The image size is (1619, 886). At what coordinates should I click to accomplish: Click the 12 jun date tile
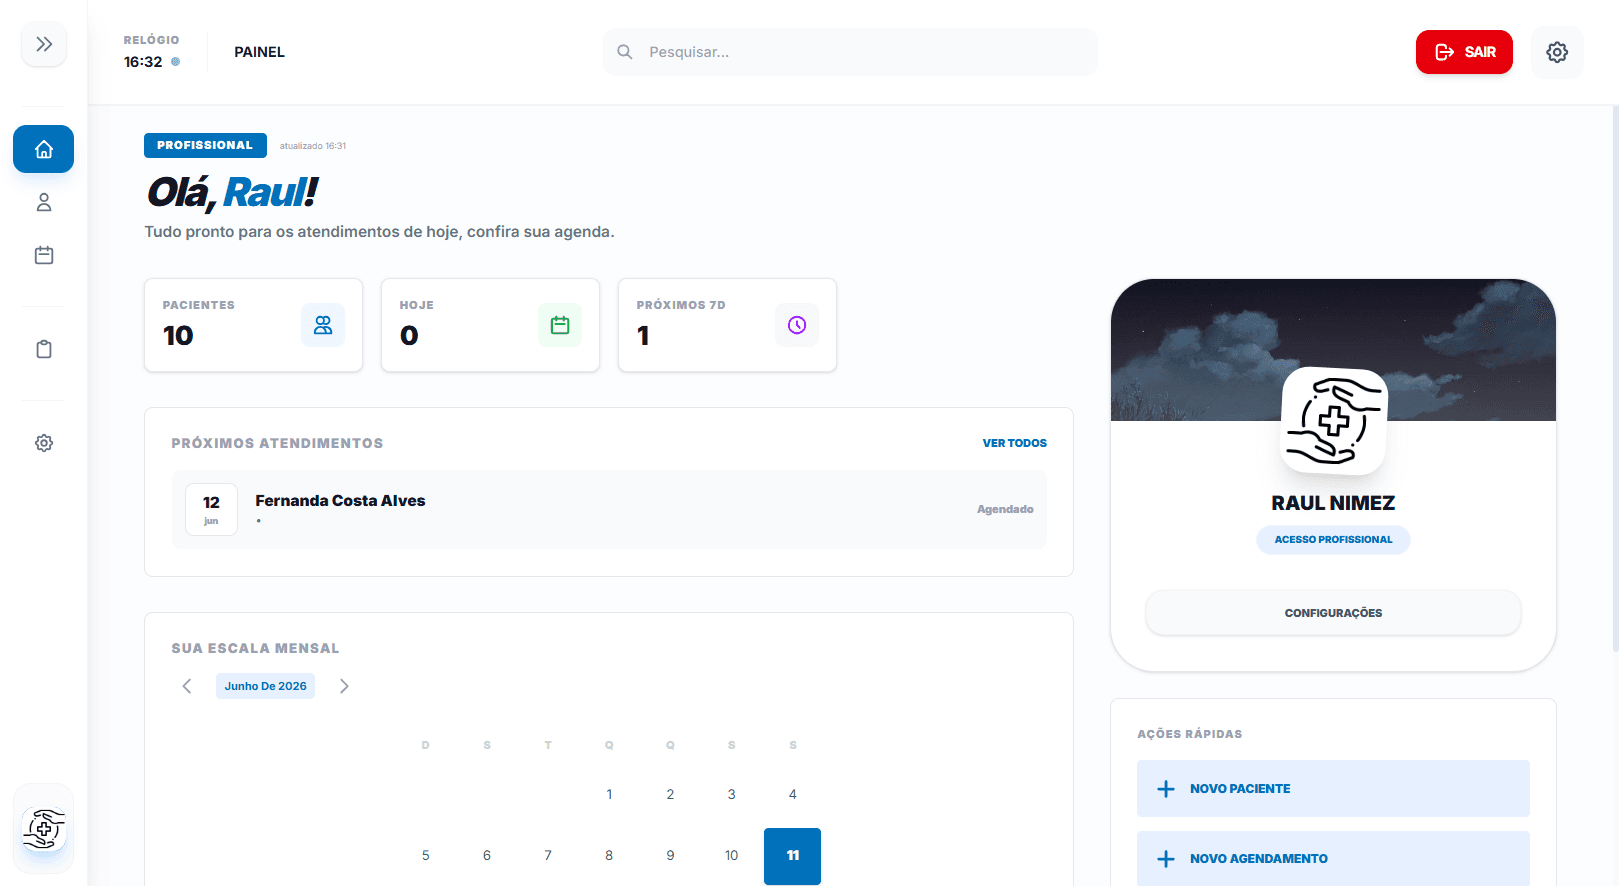(x=211, y=510)
